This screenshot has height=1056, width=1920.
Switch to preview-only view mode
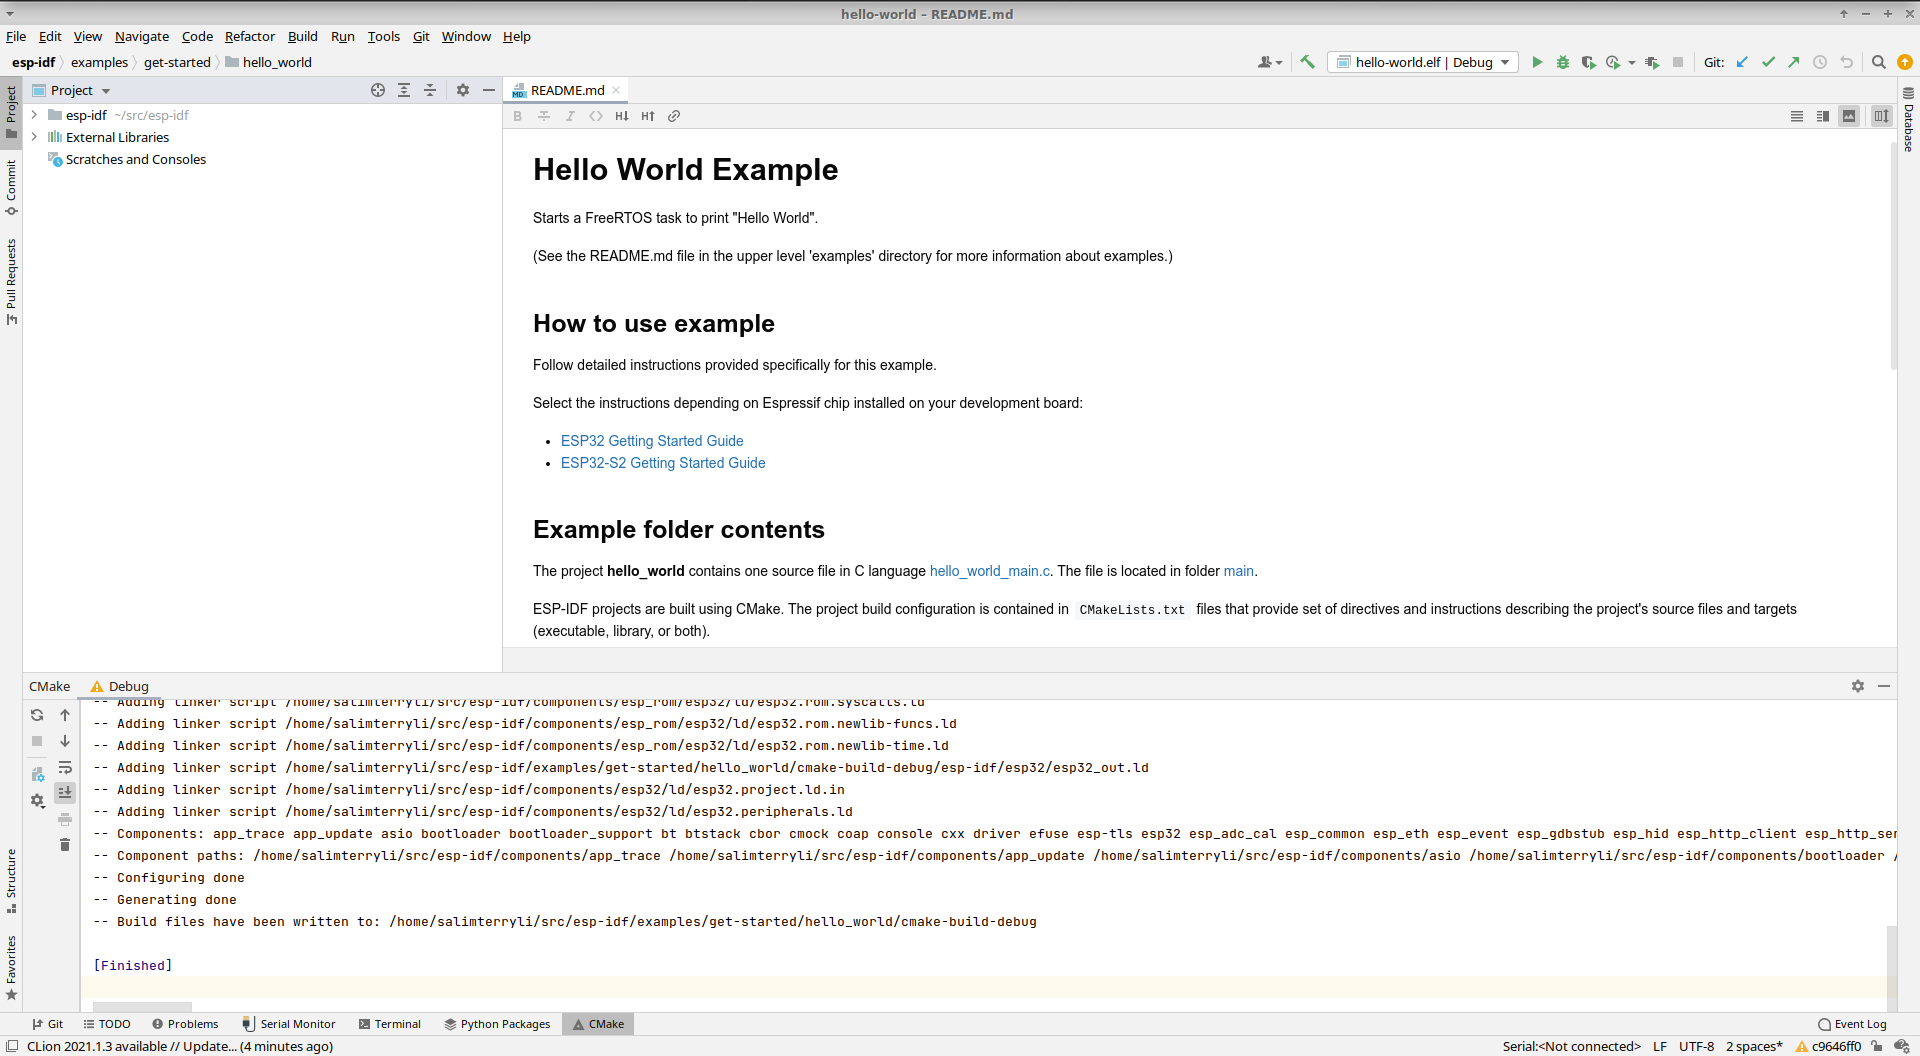pyautogui.click(x=1849, y=116)
